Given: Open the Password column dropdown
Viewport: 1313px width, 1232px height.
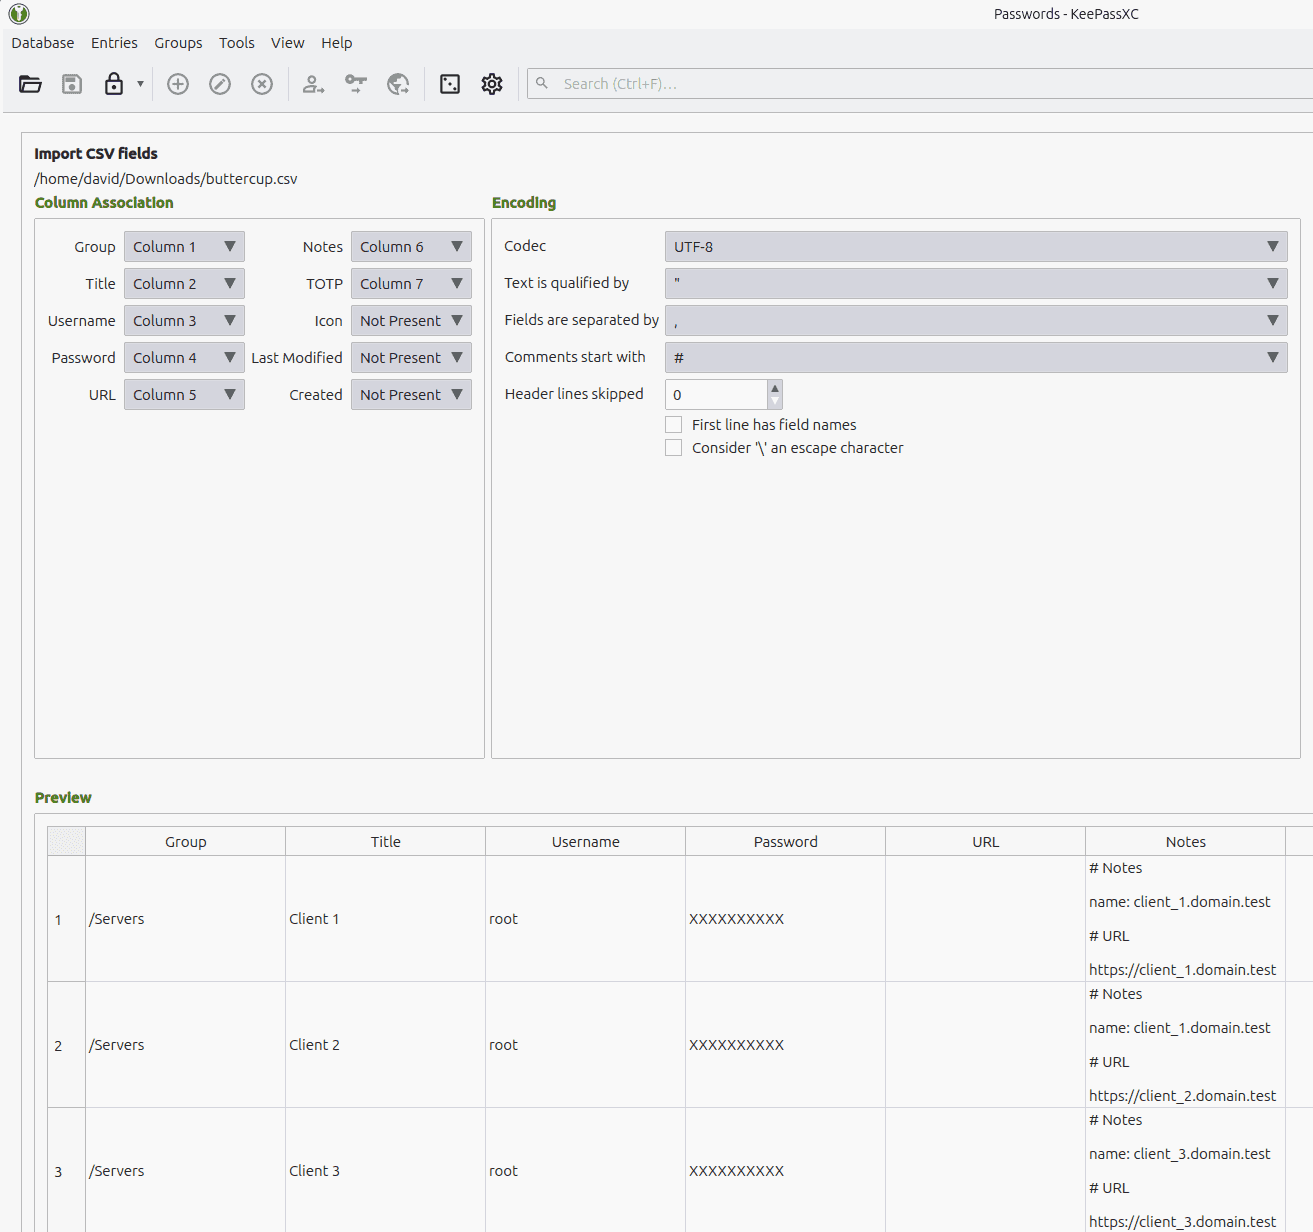Looking at the screenshot, I should pyautogui.click(x=184, y=358).
